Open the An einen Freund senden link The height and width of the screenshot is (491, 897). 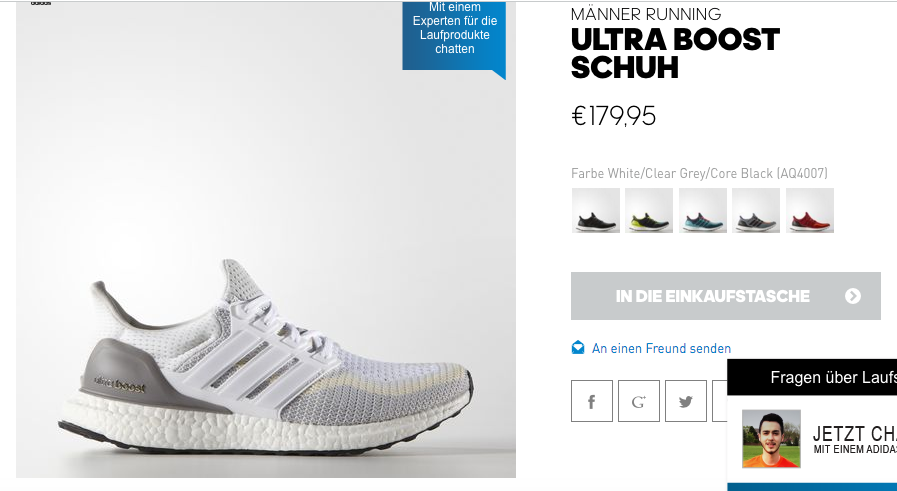click(661, 348)
